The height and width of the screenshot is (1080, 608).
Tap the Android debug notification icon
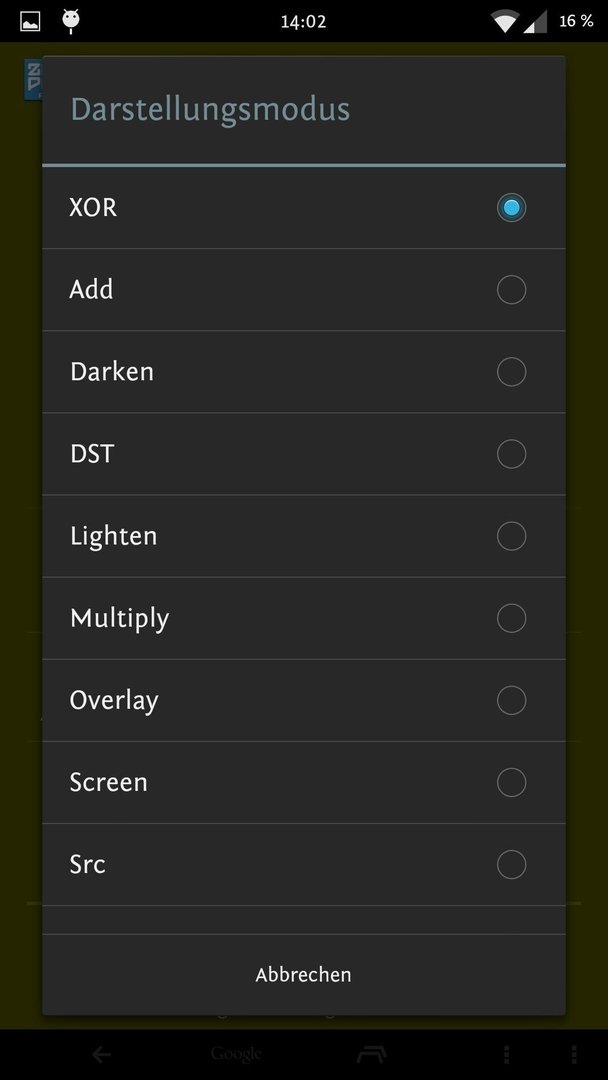(x=70, y=21)
